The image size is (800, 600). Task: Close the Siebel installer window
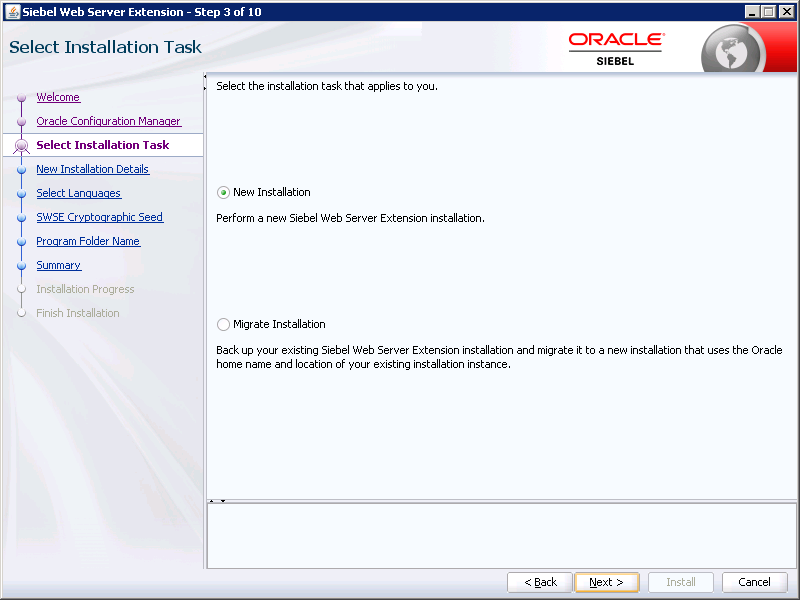tap(787, 11)
